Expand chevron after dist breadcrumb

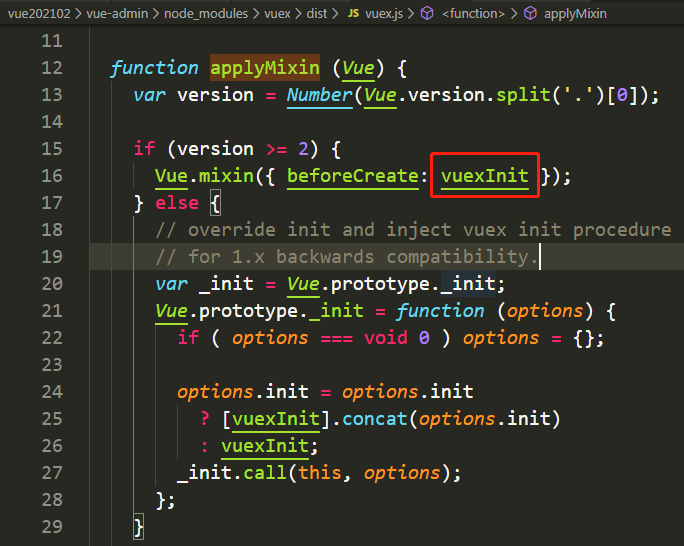(x=335, y=14)
